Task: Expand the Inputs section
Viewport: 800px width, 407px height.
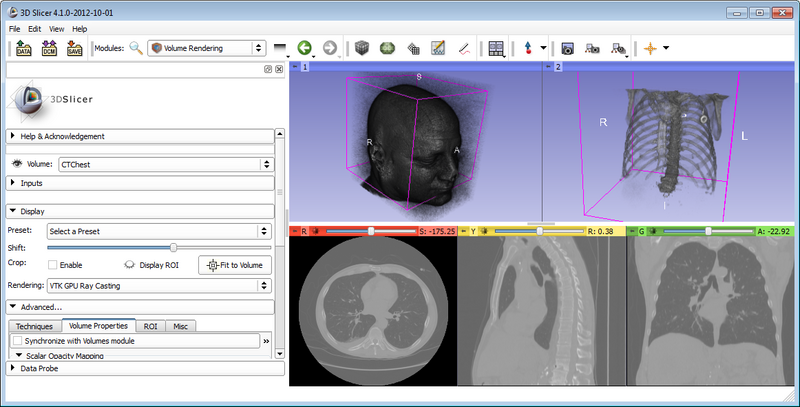Action: coord(140,183)
